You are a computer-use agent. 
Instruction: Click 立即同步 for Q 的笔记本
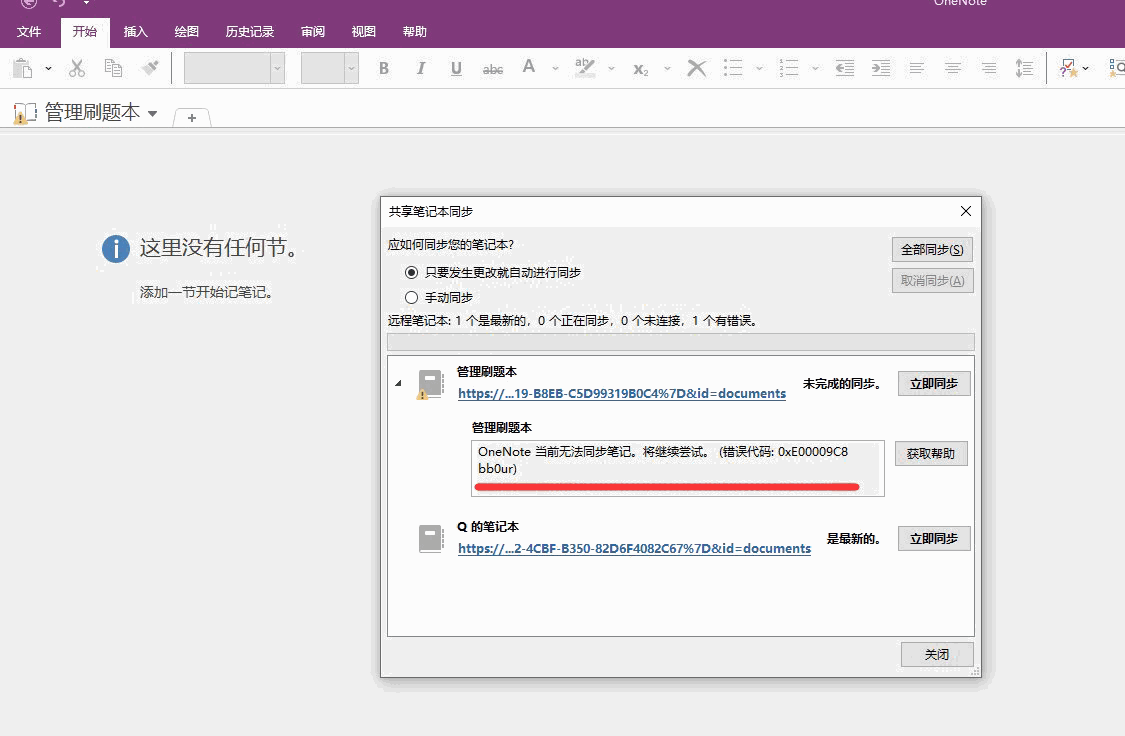(x=933, y=539)
